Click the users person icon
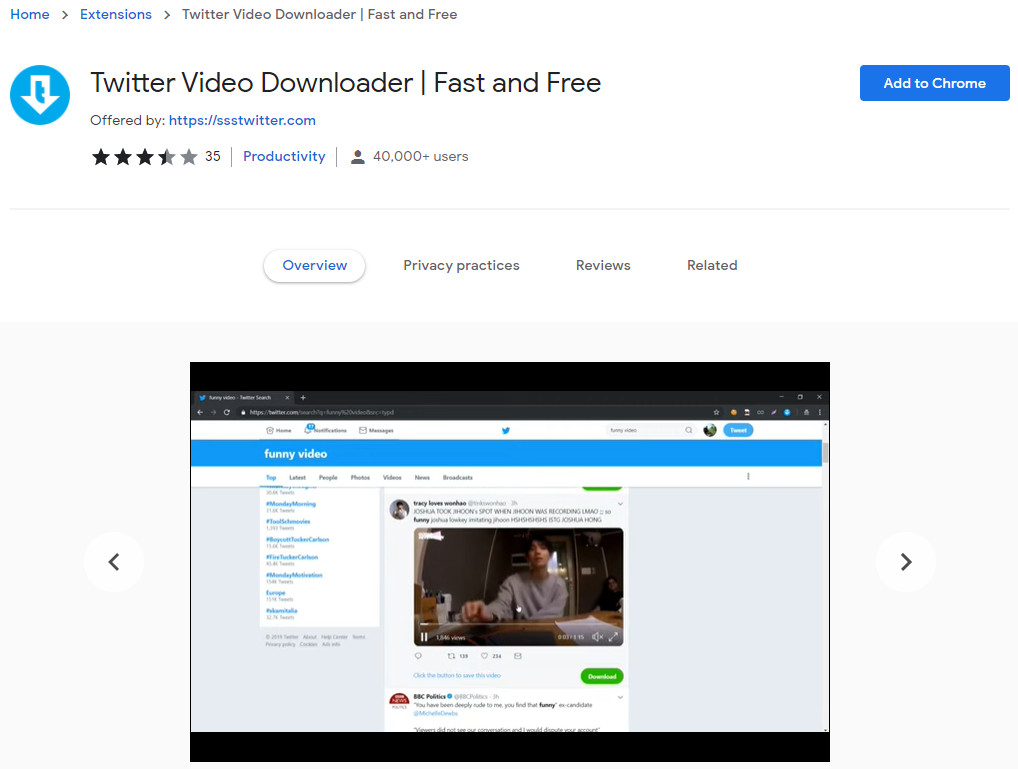 (357, 157)
